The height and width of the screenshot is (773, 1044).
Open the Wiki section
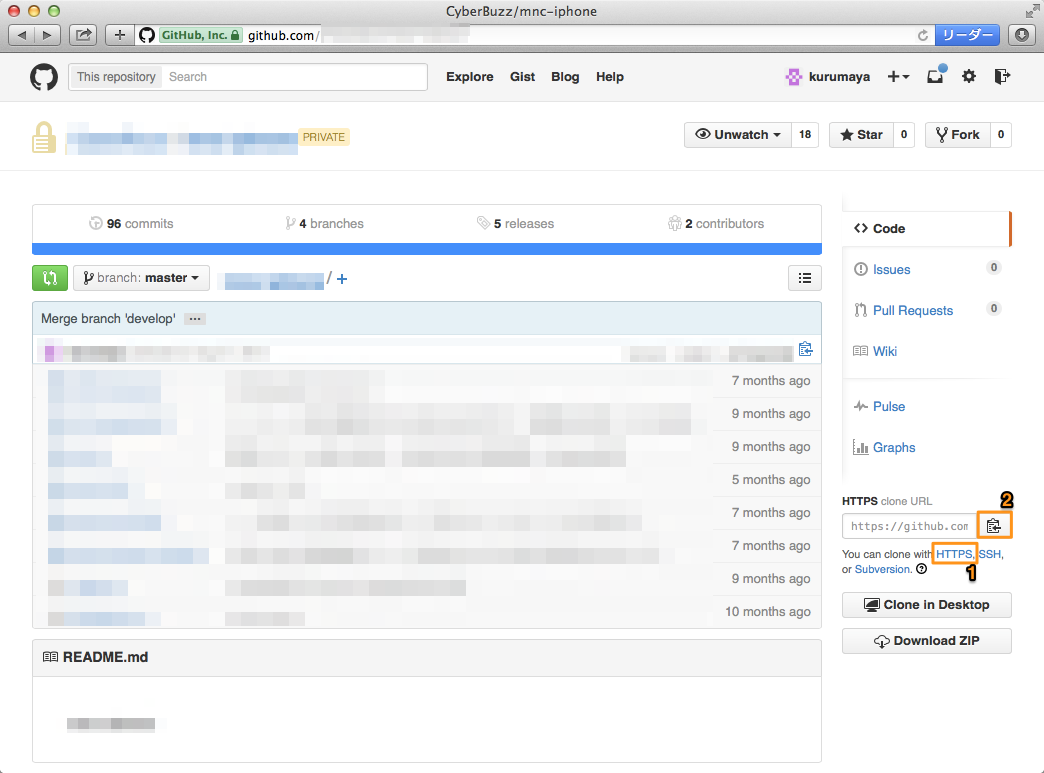pos(884,351)
